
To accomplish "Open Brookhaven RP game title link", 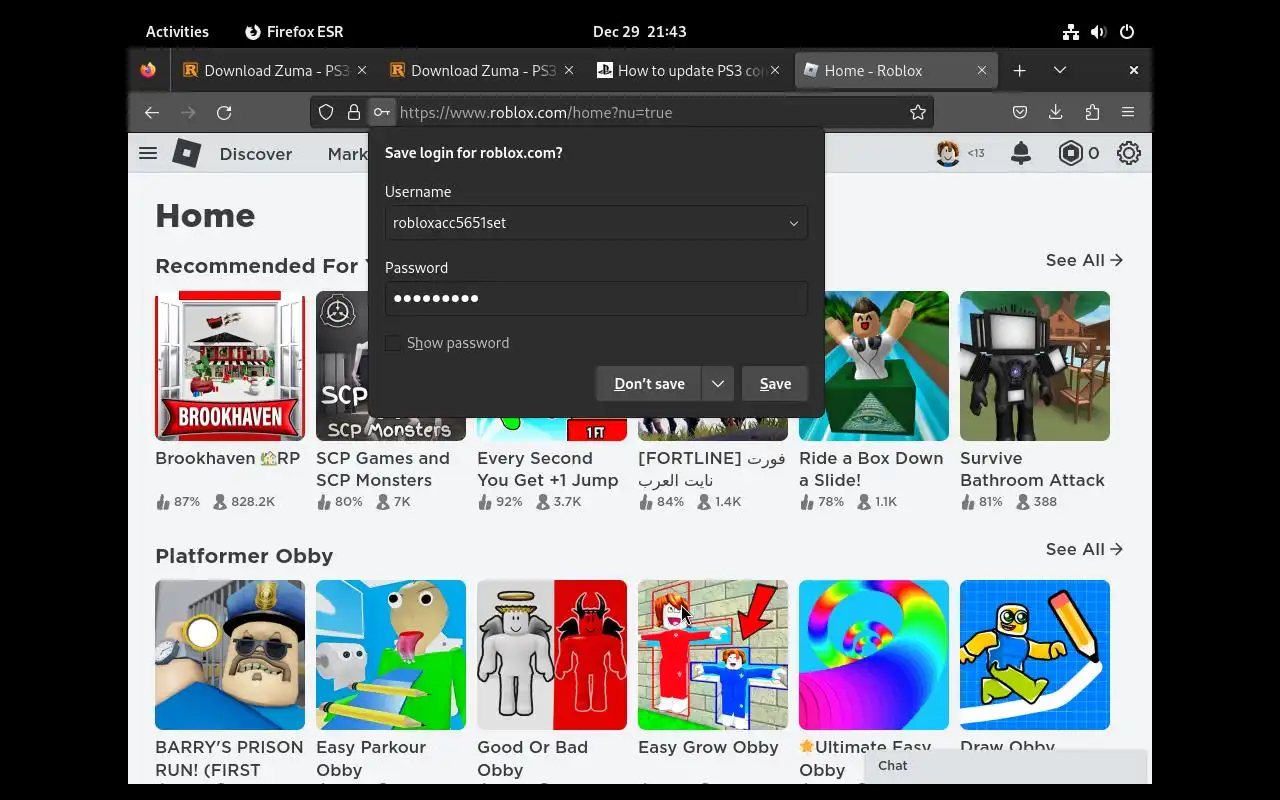I will pos(227,458).
